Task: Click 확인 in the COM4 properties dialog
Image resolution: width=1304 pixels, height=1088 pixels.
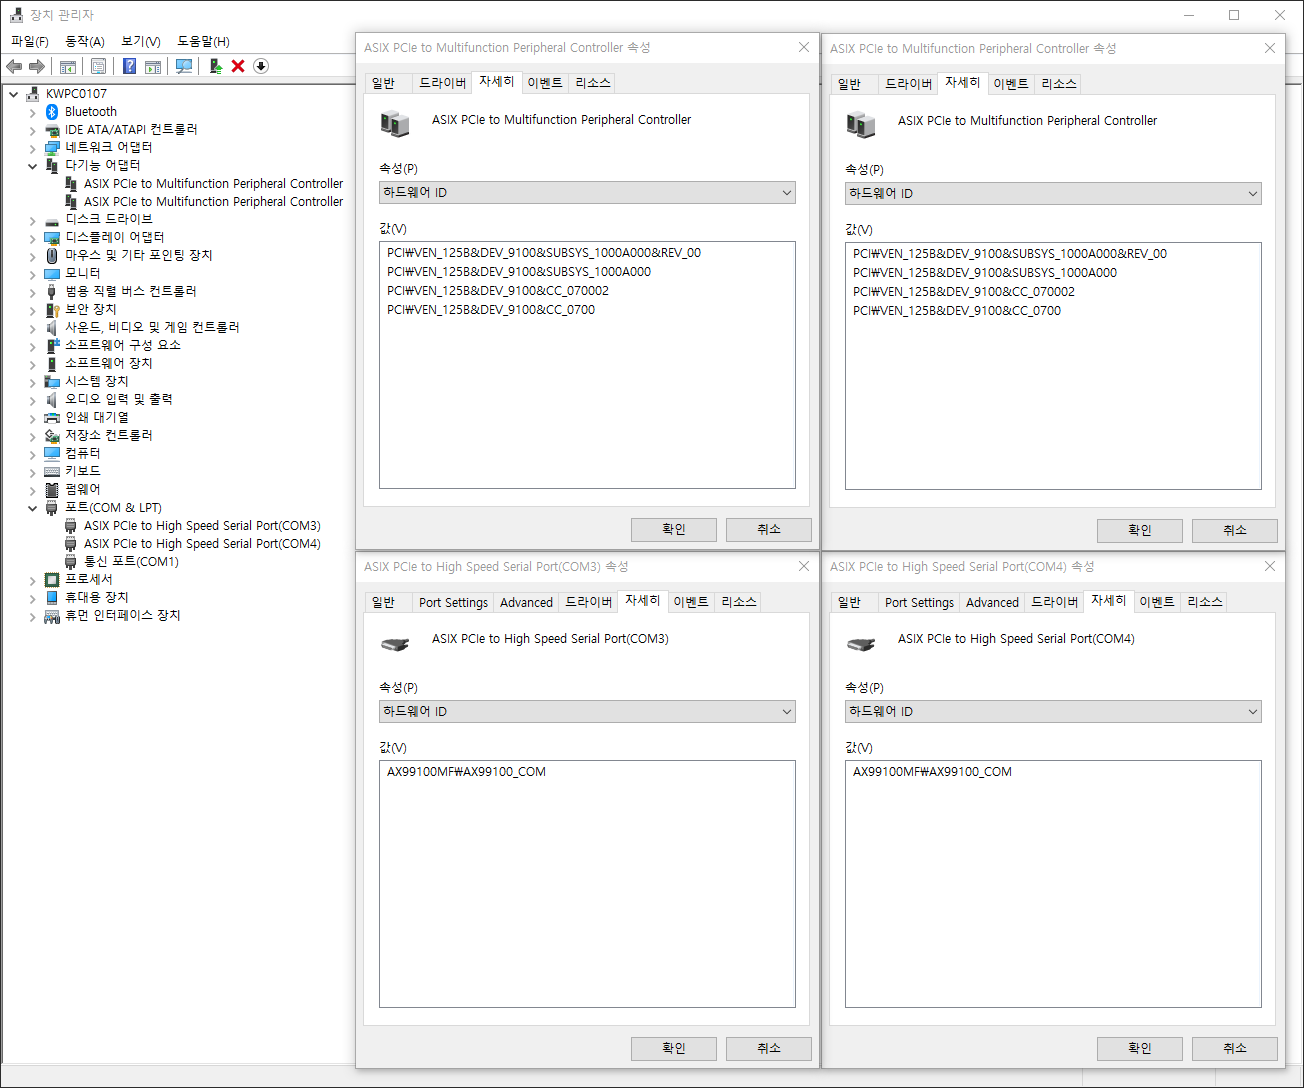Action: 1140,1048
